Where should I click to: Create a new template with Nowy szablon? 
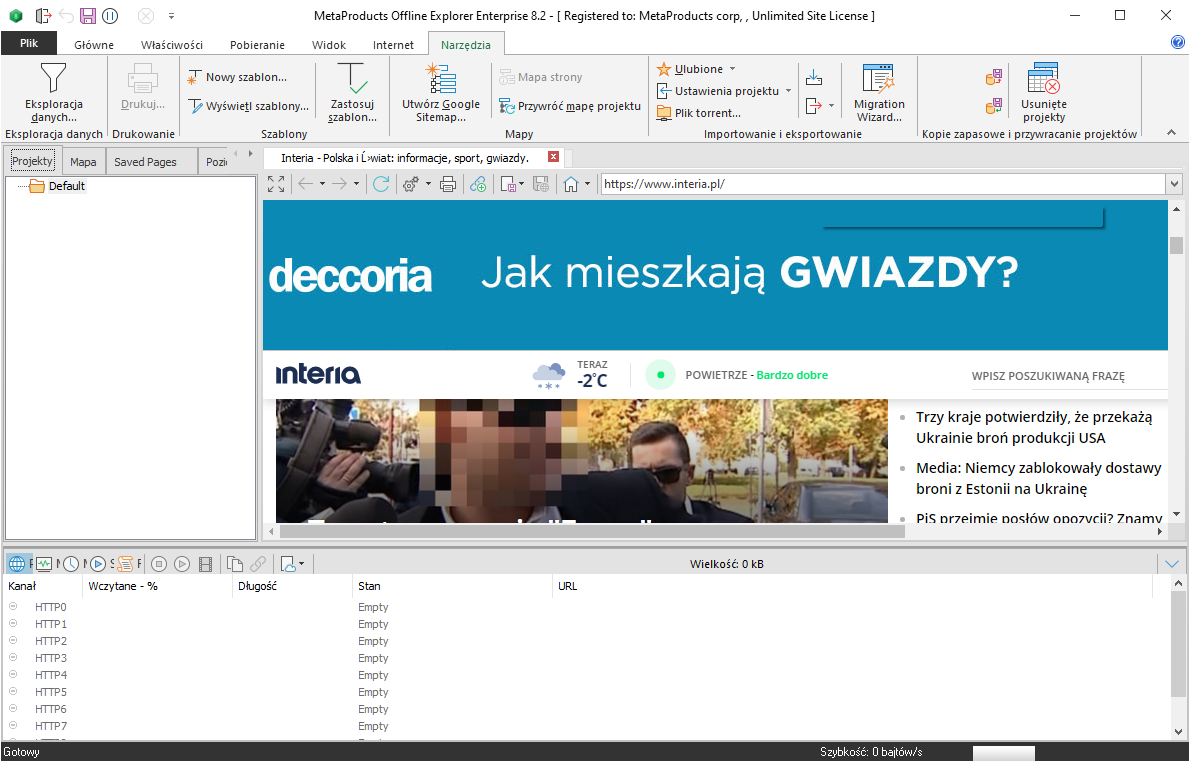click(238, 77)
